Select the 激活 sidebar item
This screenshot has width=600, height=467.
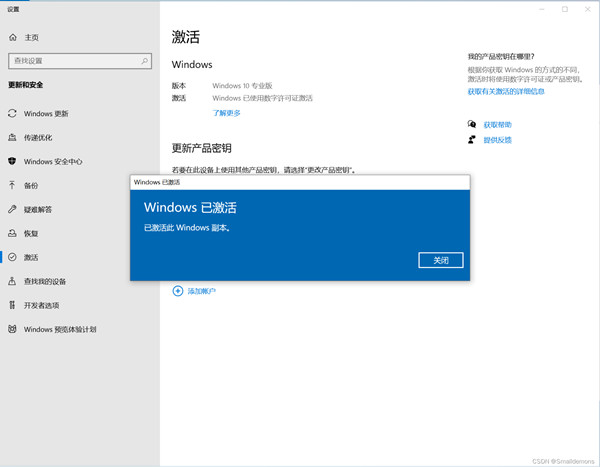31,257
